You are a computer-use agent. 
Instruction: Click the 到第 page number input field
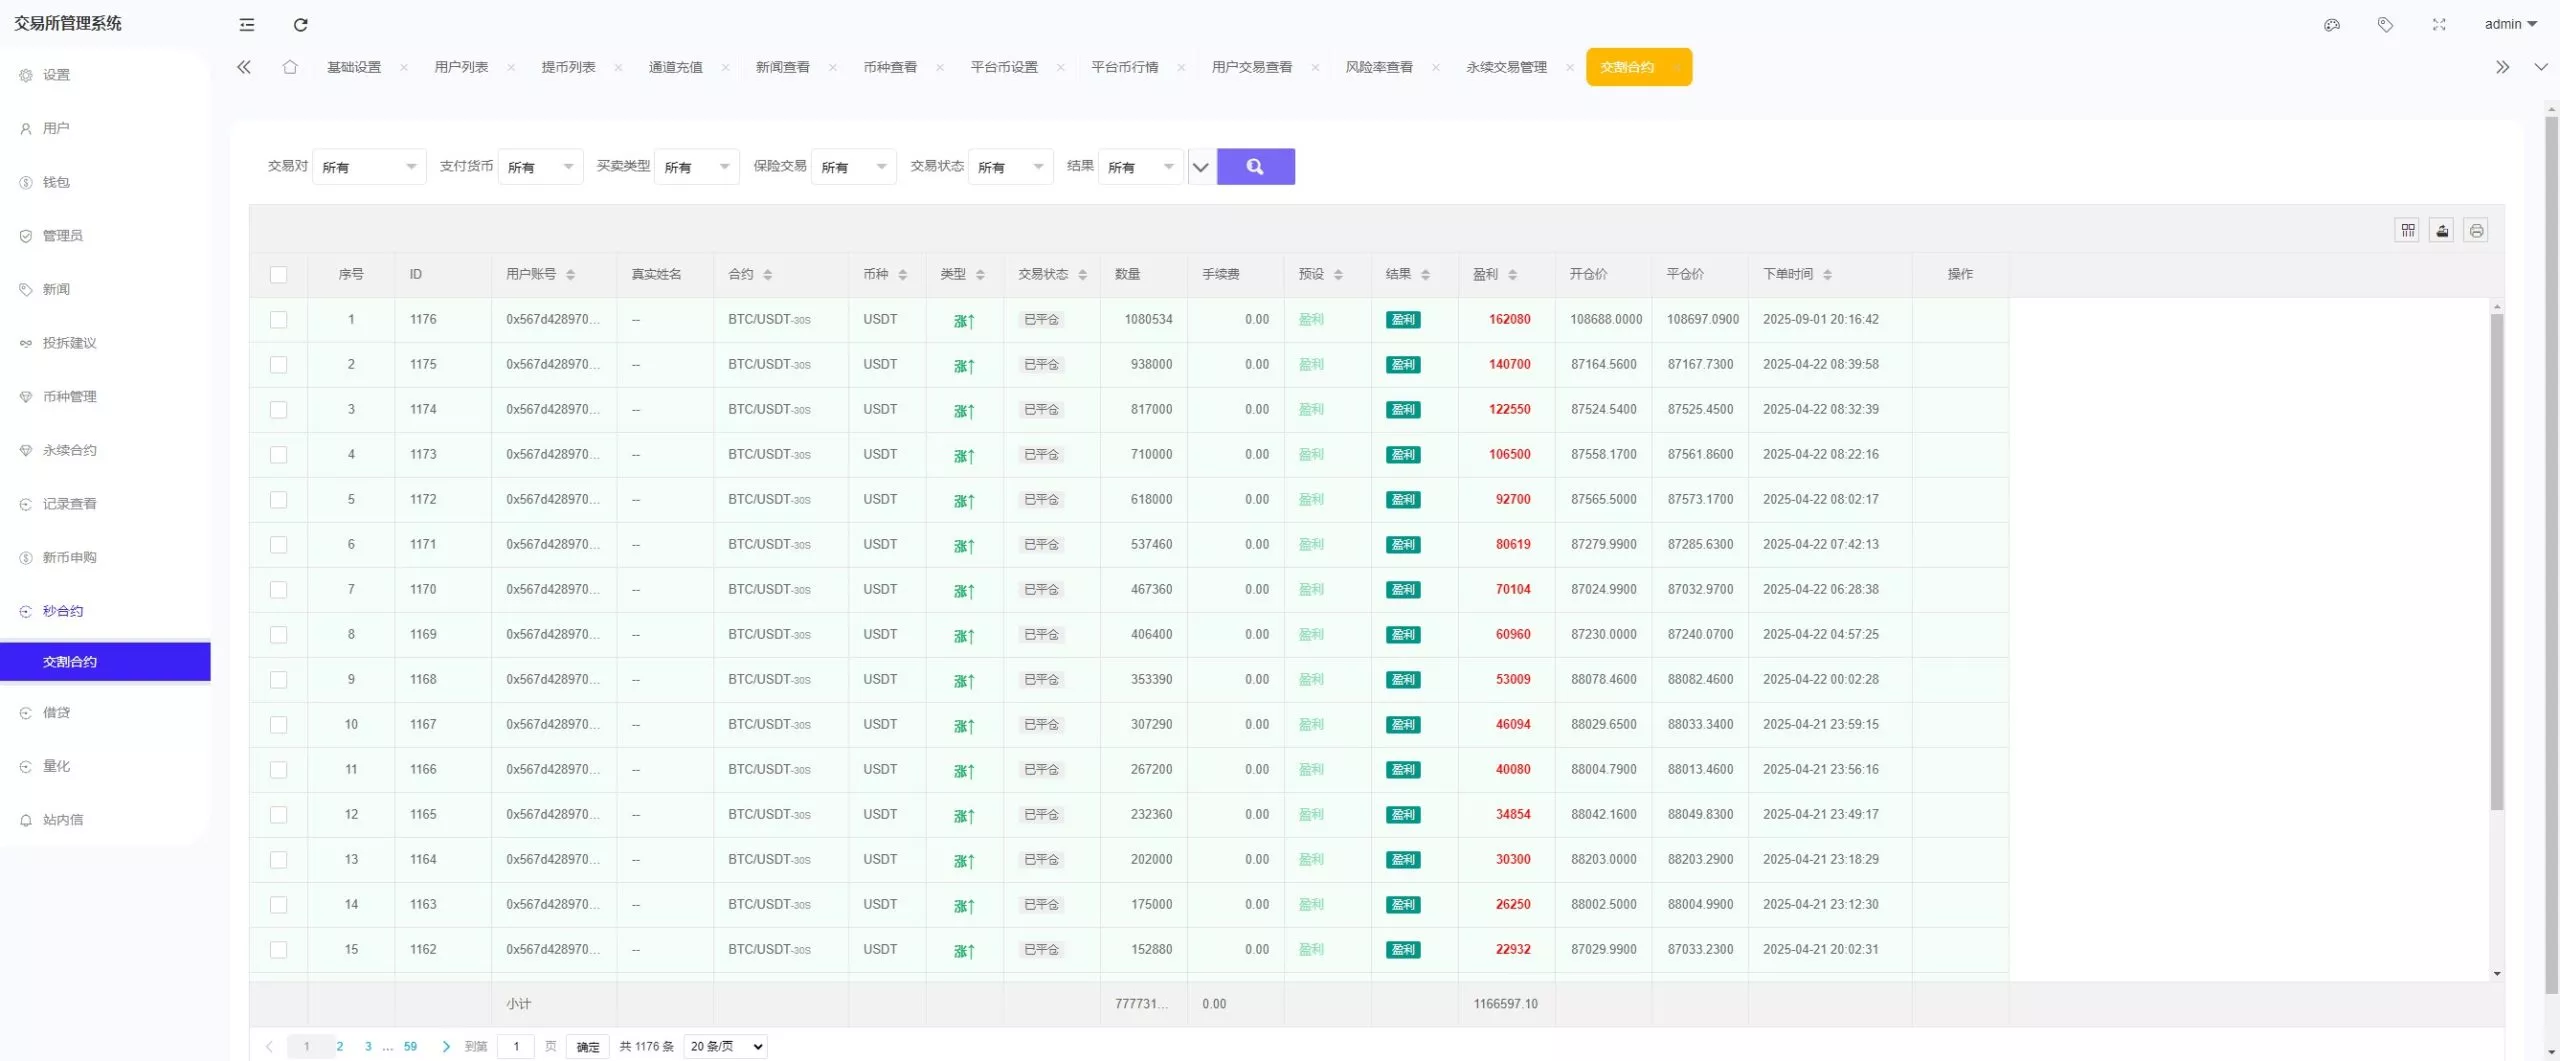click(x=516, y=1046)
